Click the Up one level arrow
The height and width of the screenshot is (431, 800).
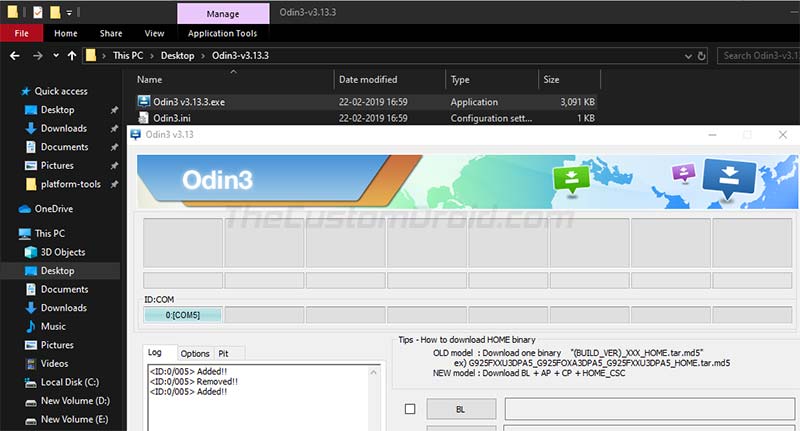click(72, 56)
